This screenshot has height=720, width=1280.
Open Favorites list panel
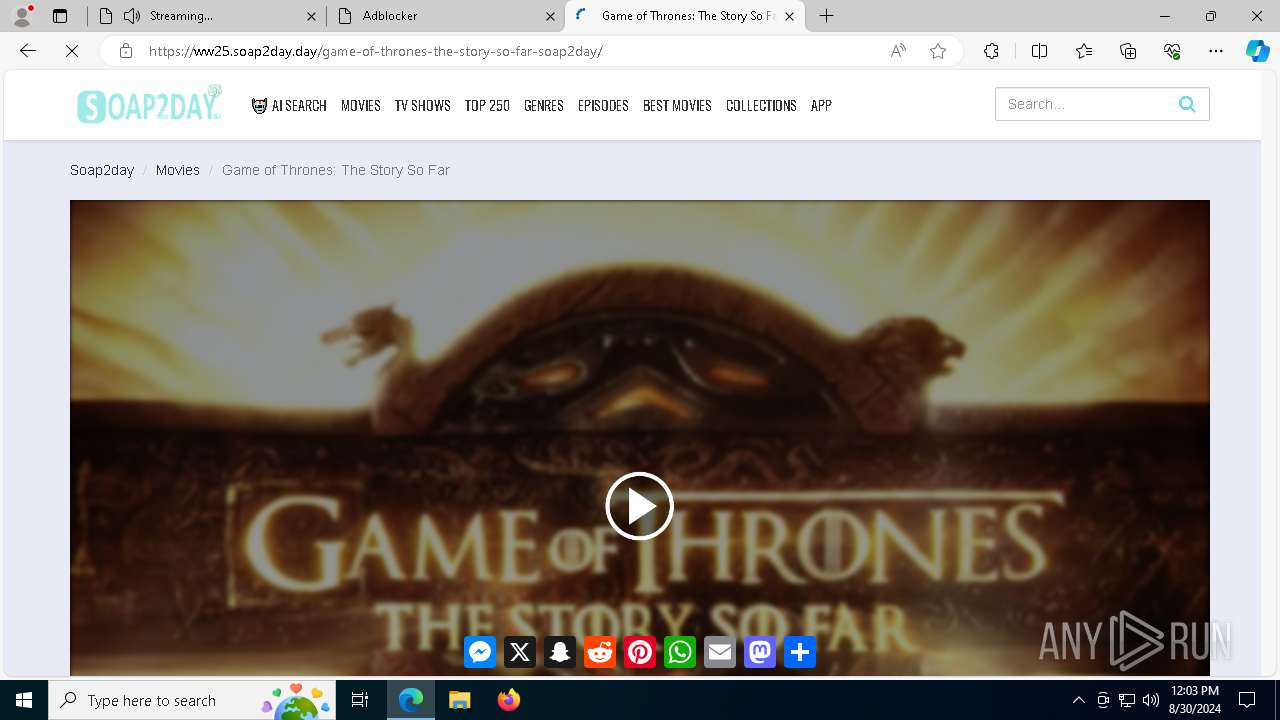(x=1084, y=51)
